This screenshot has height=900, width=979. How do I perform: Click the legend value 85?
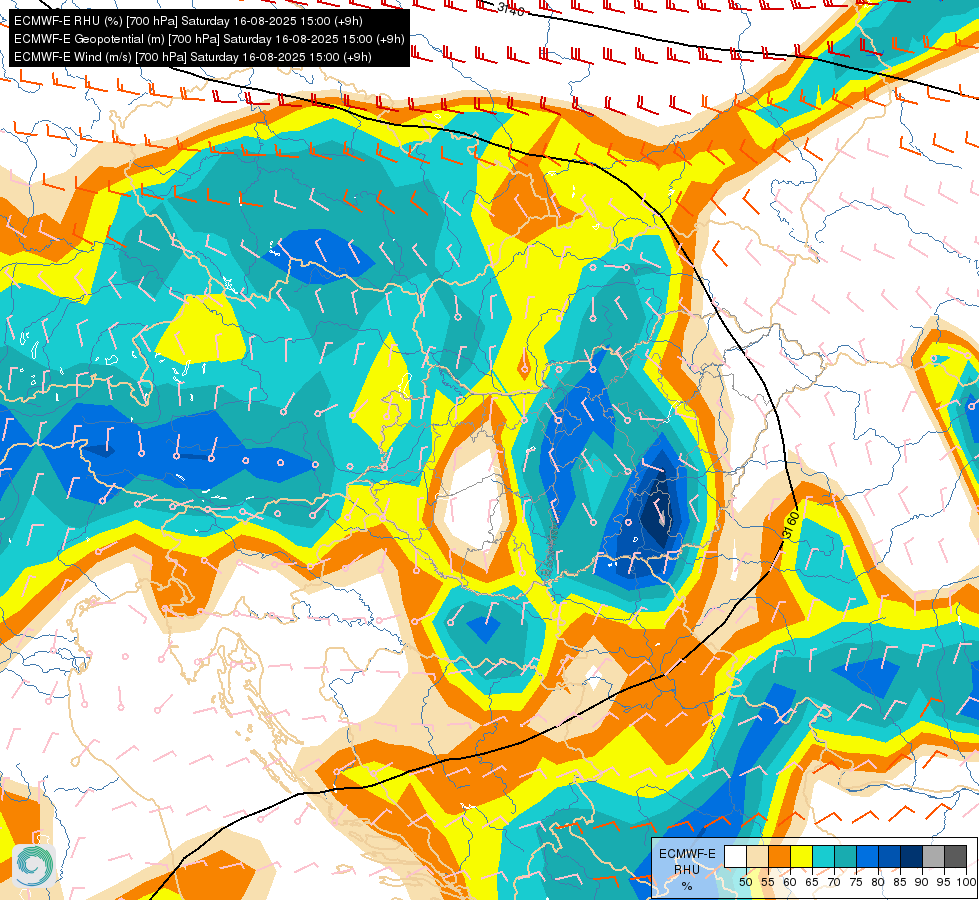(900, 882)
